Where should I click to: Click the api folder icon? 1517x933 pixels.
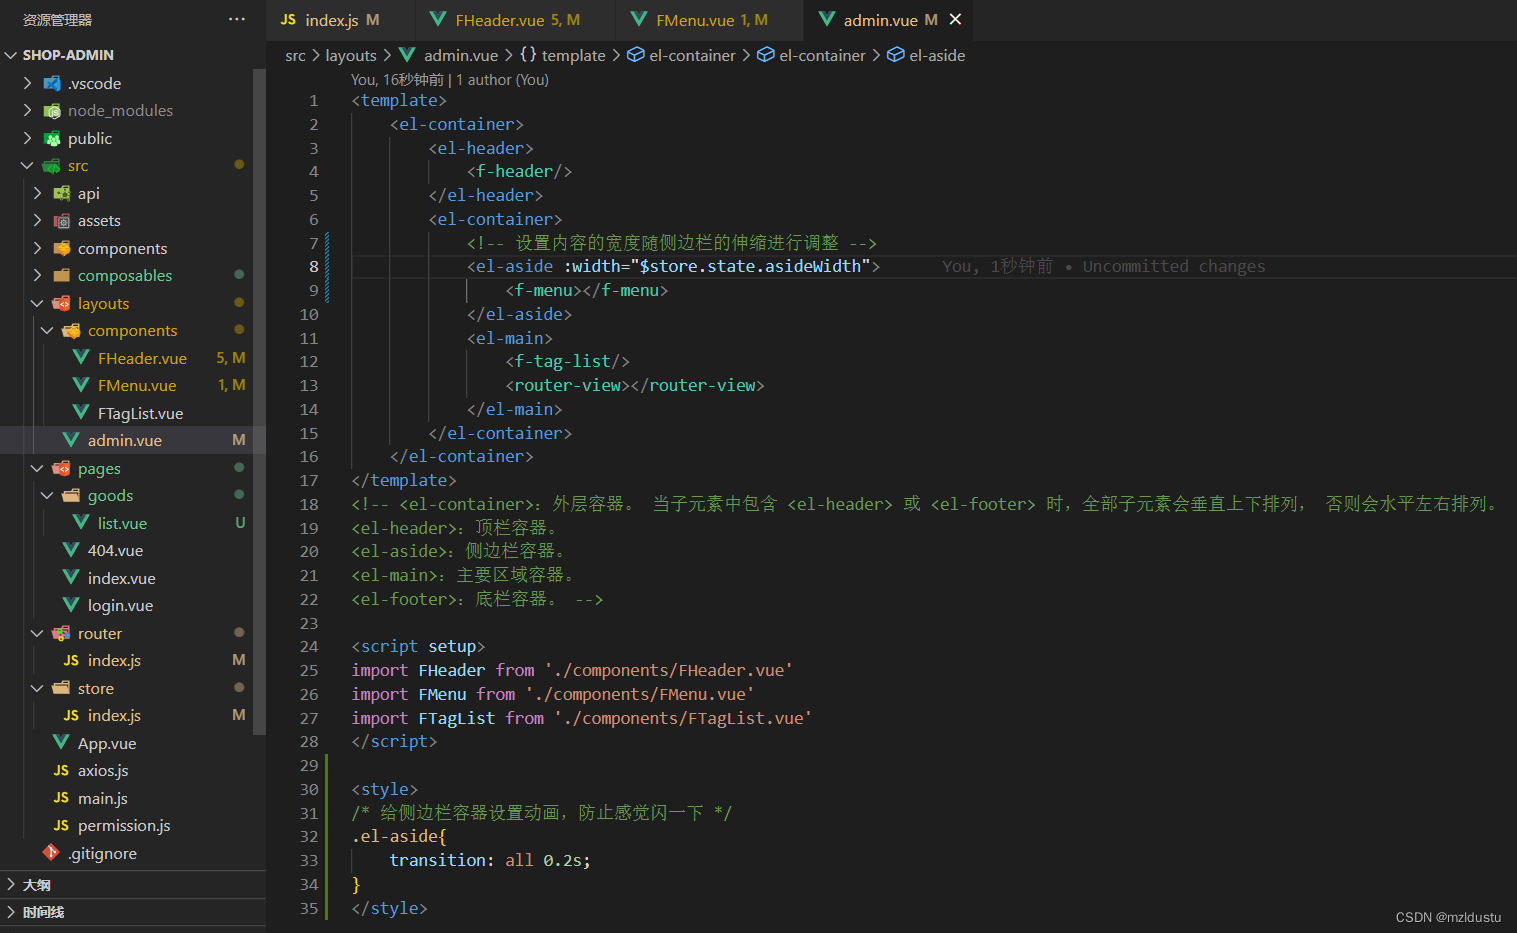coord(62,193)
